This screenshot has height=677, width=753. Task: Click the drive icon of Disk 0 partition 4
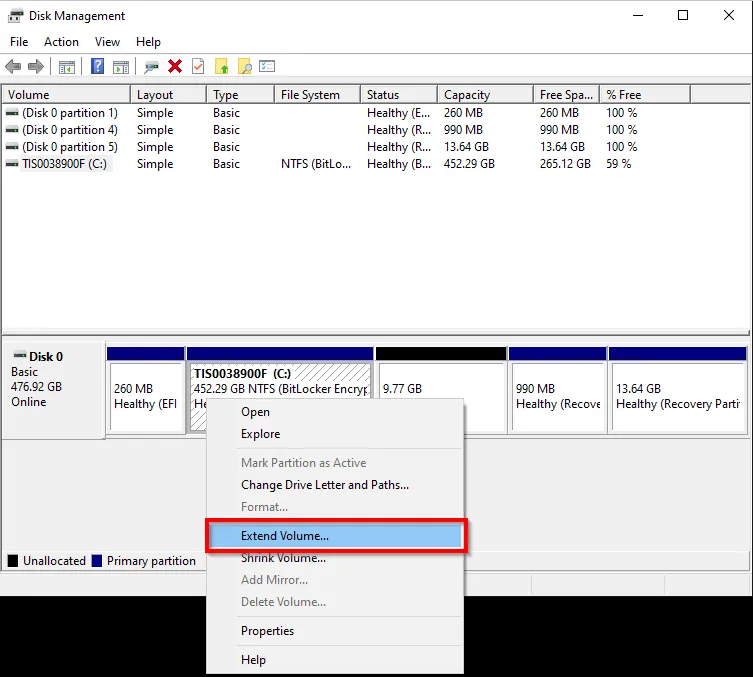coord(12,130)
